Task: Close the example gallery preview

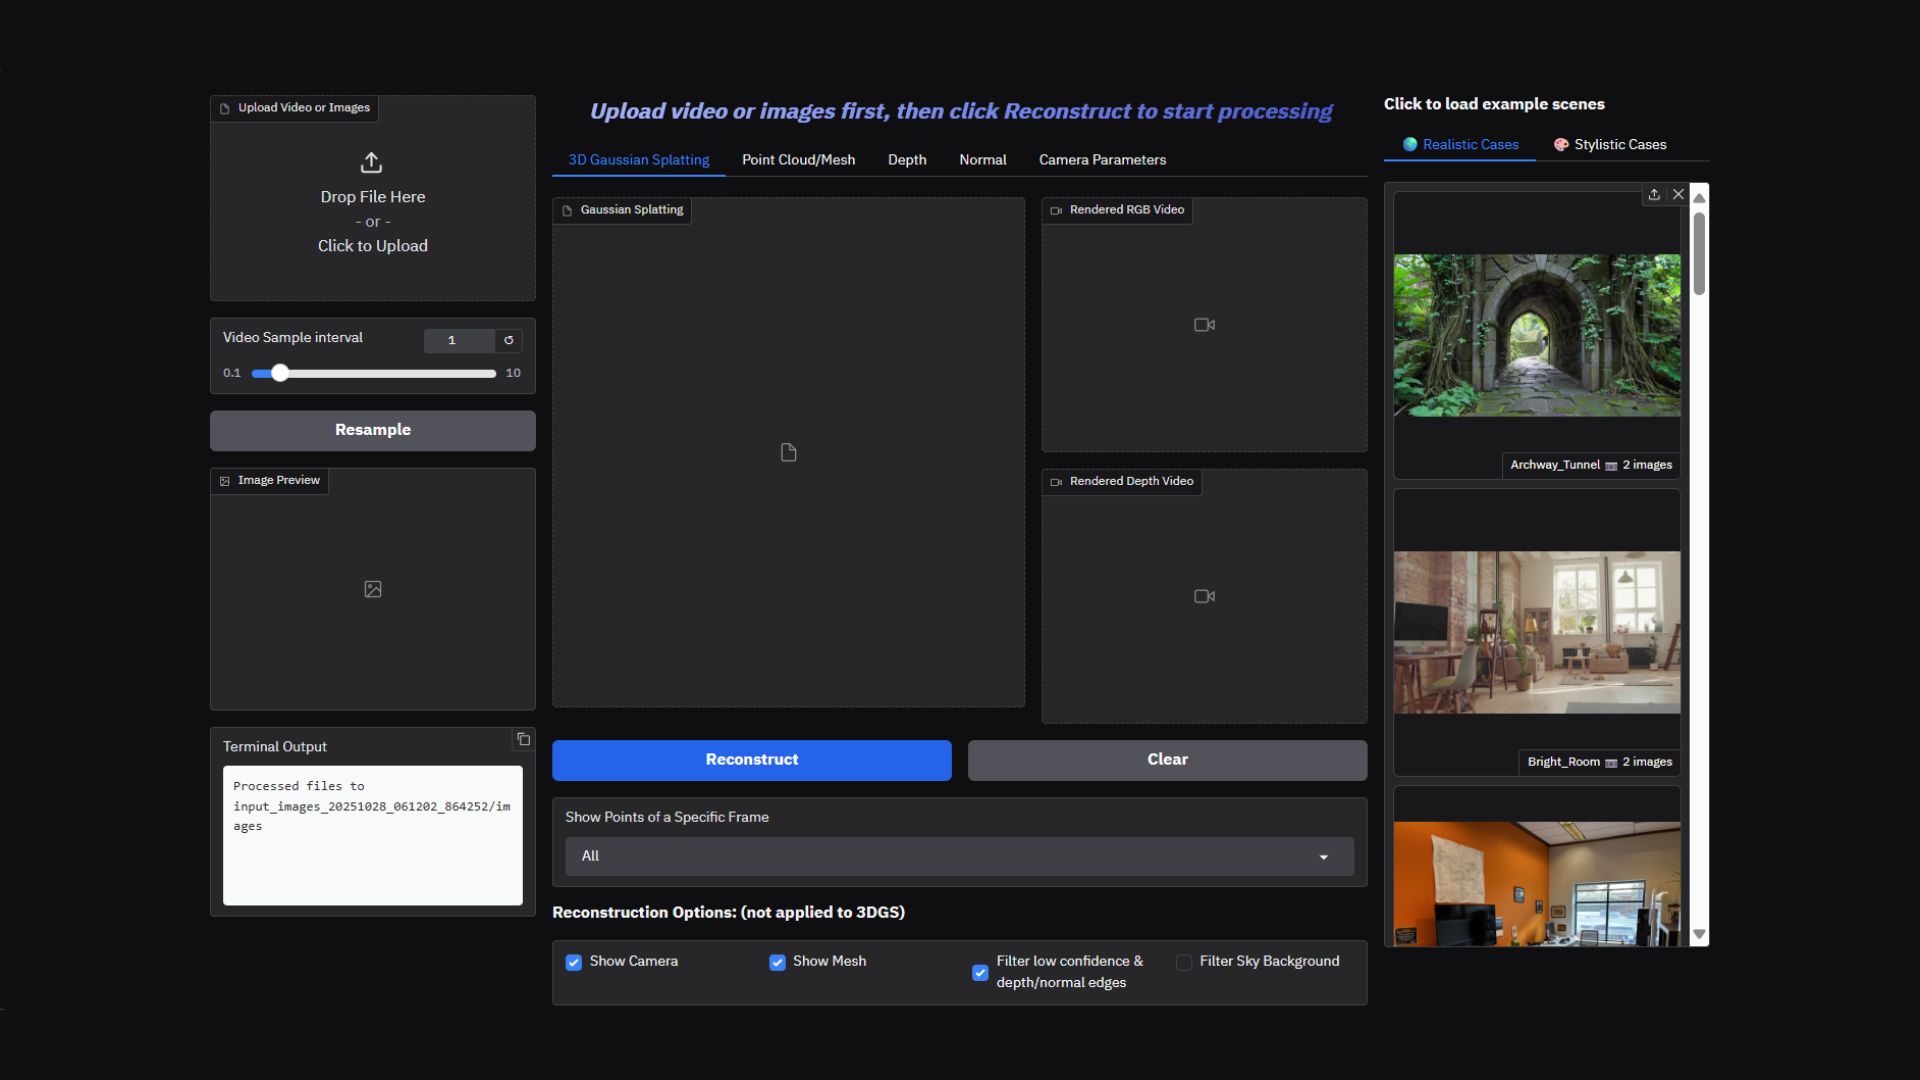Action: 1678,195
